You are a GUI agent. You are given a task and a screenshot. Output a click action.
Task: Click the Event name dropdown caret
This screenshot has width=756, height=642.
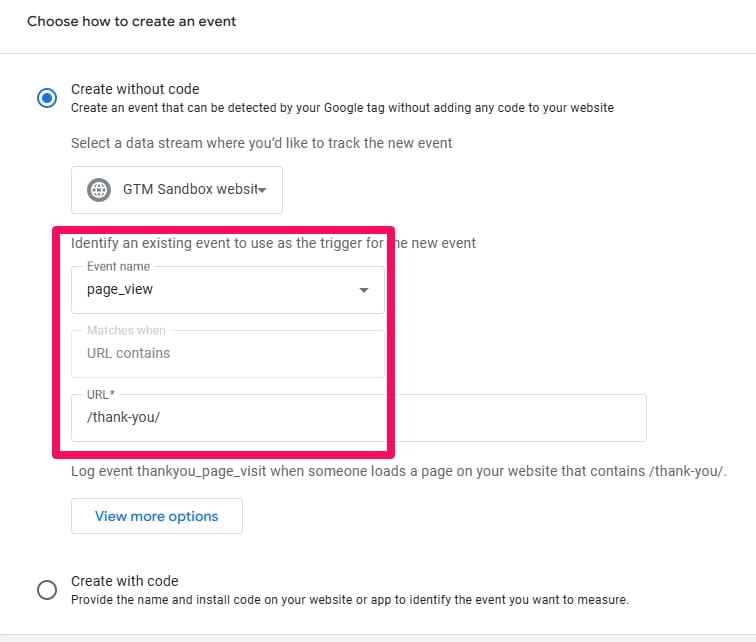(x=364, y=290)
